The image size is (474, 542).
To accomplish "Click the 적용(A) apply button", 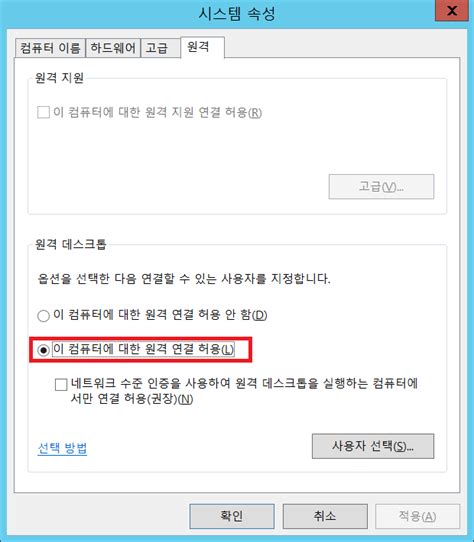I will pos(417,516).
